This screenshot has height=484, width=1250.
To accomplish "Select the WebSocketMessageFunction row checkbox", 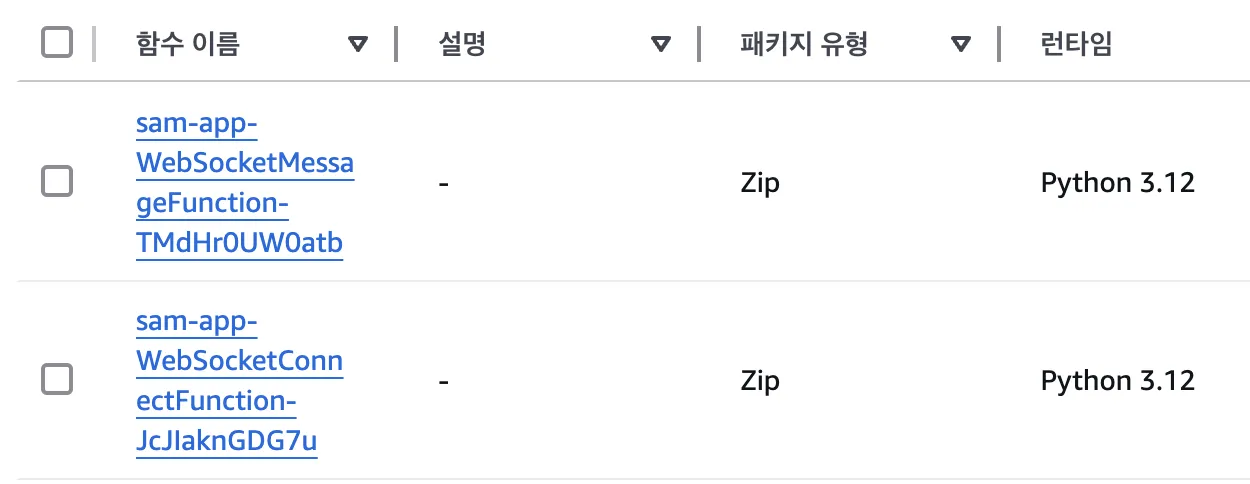I will pyautogui.click(x=57, y=182).
